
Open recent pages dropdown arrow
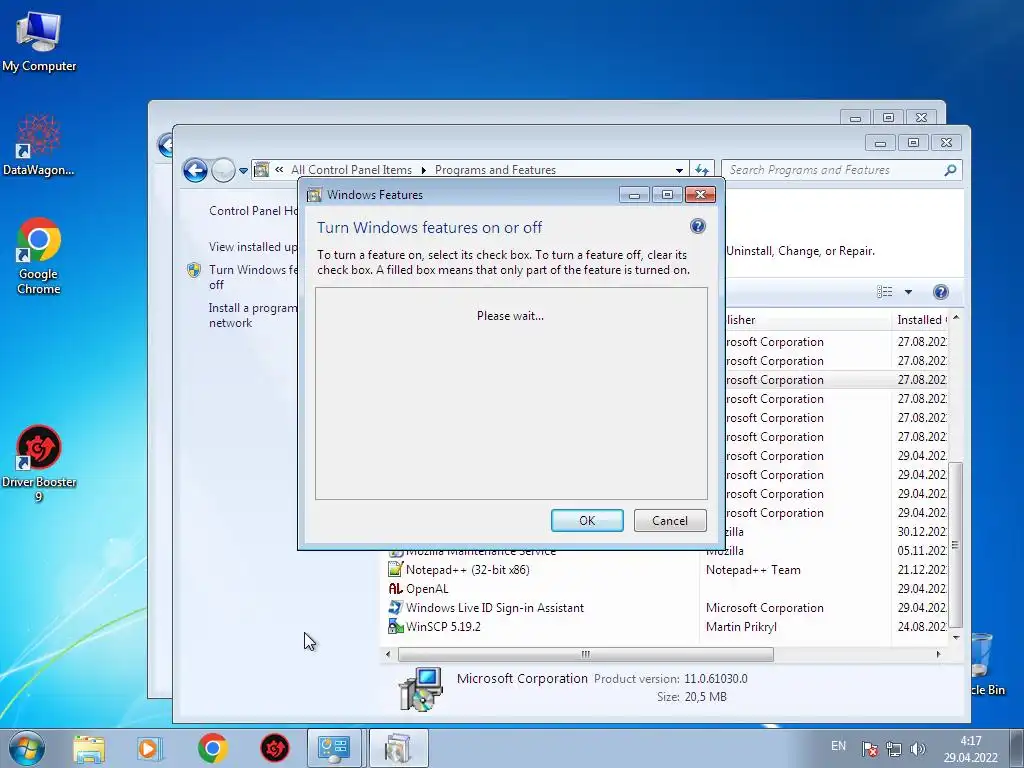click(x=243, y=170)
